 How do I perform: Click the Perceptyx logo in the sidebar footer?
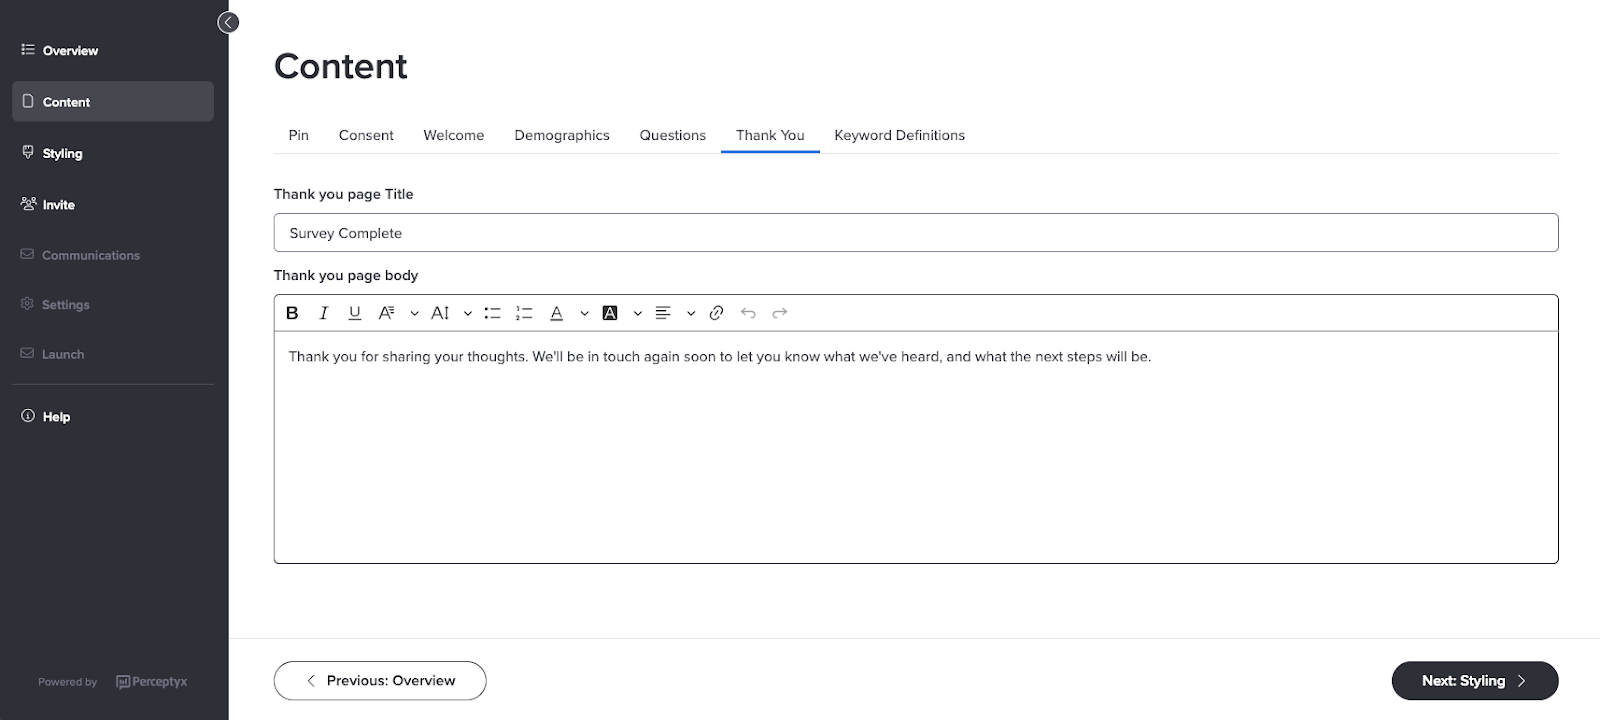tap(152, 682)
